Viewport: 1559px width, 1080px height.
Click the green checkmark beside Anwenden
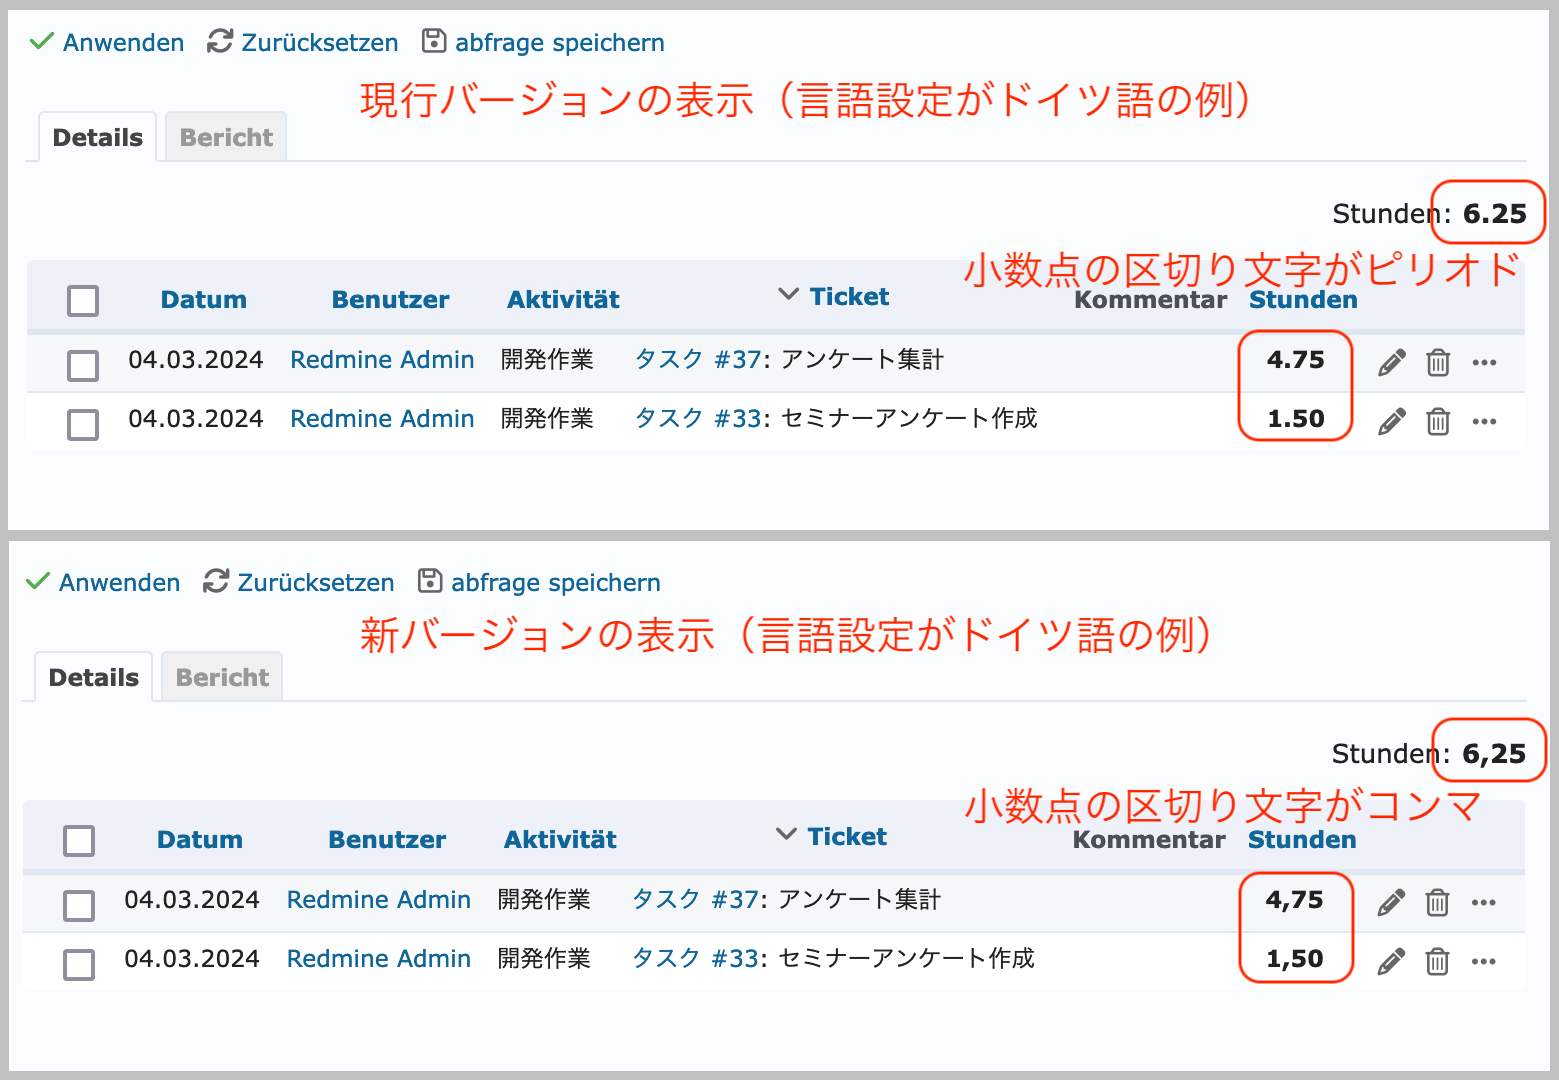pos(40,41)
